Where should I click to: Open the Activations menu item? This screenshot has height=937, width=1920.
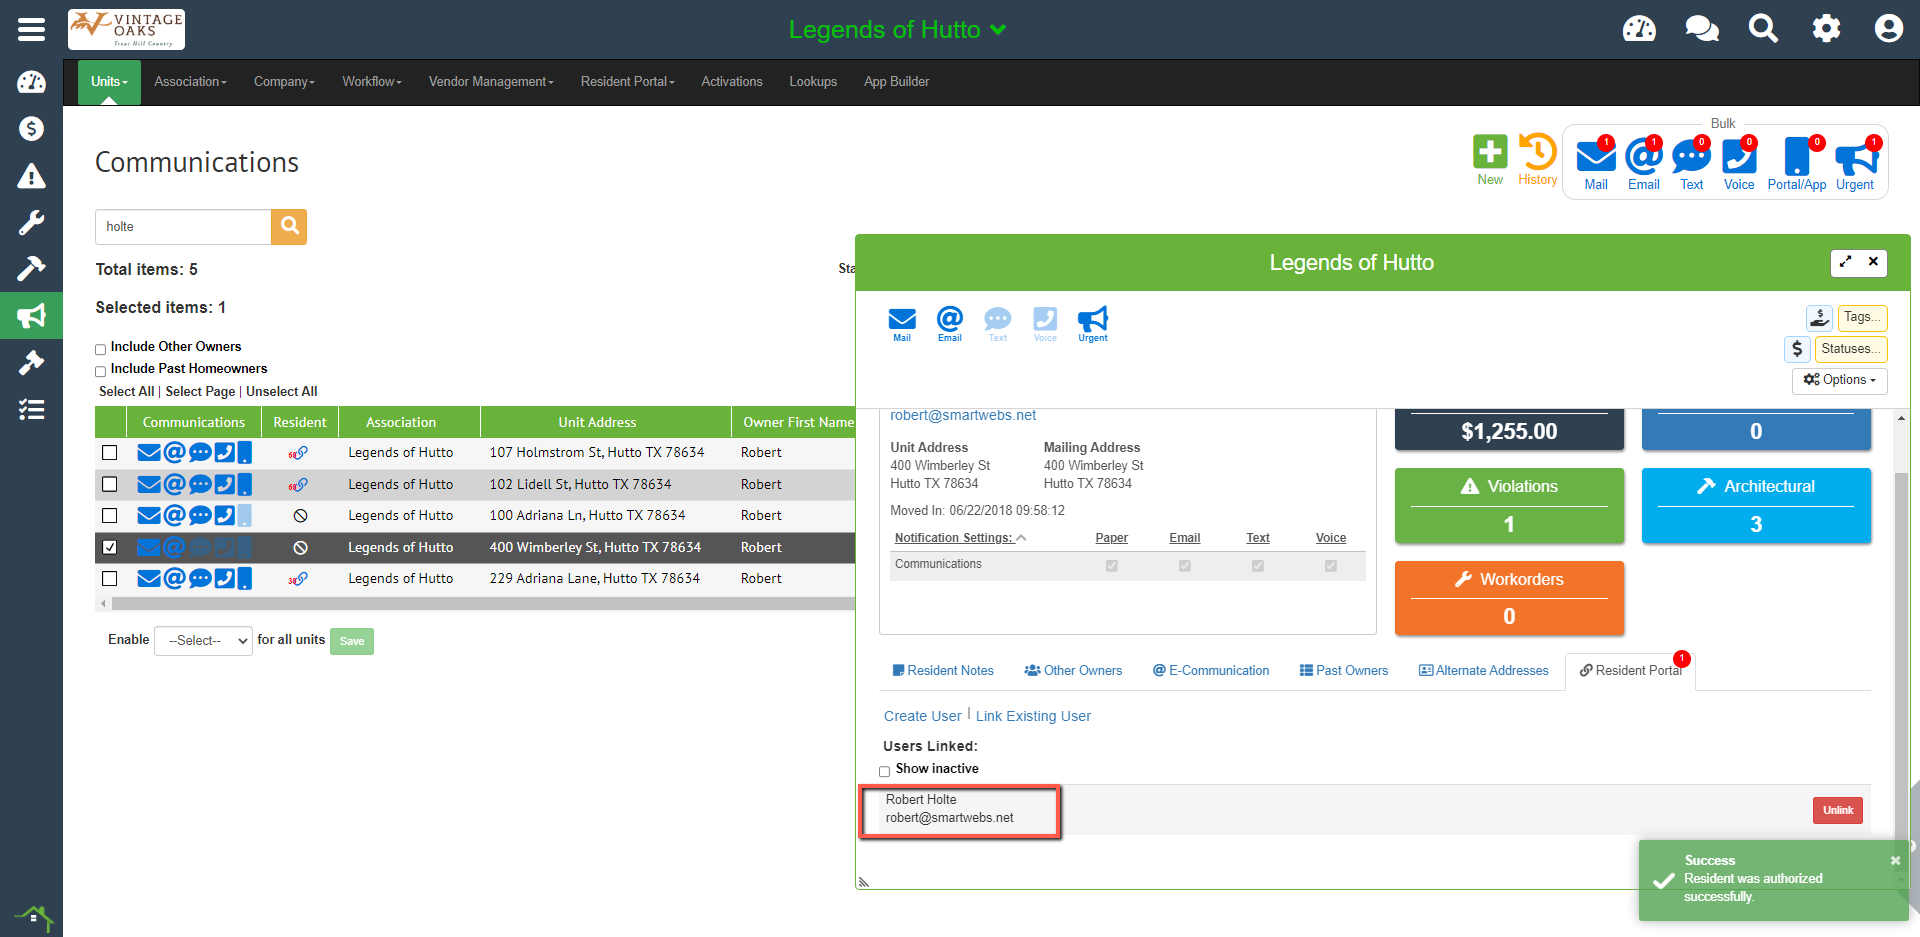click(x=732, y=82)
